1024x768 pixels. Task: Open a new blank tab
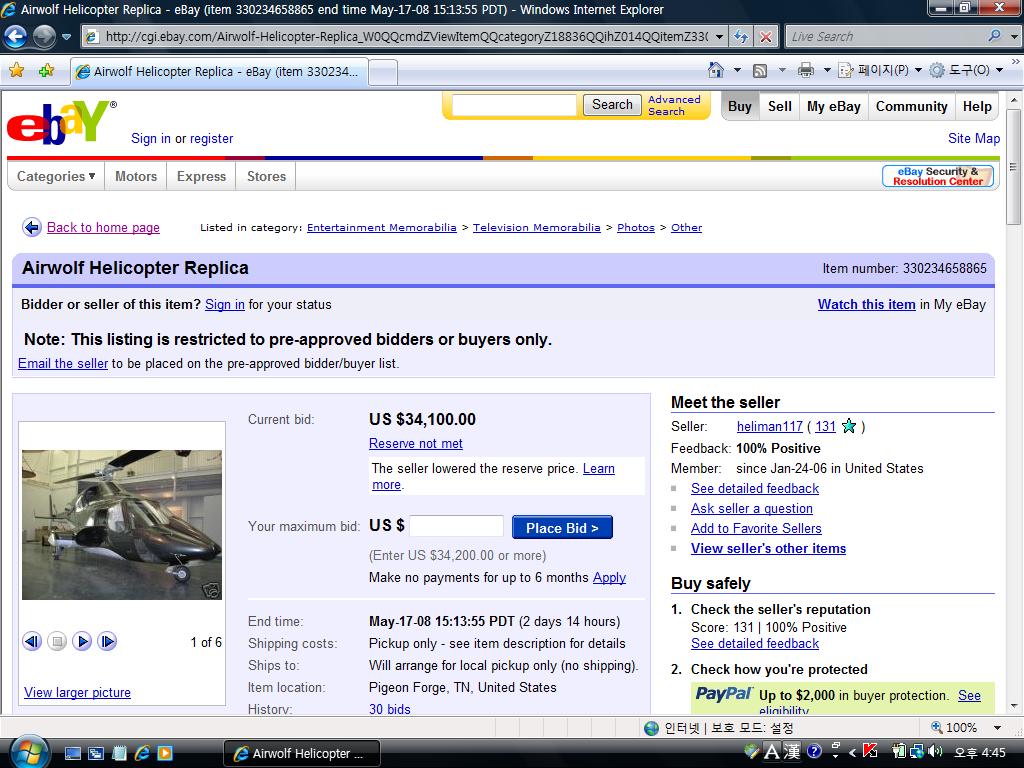[383, 72]
